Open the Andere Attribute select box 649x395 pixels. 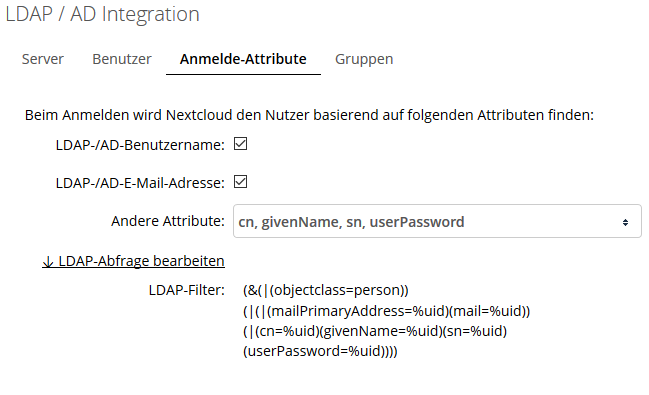(x=437, y=221)
